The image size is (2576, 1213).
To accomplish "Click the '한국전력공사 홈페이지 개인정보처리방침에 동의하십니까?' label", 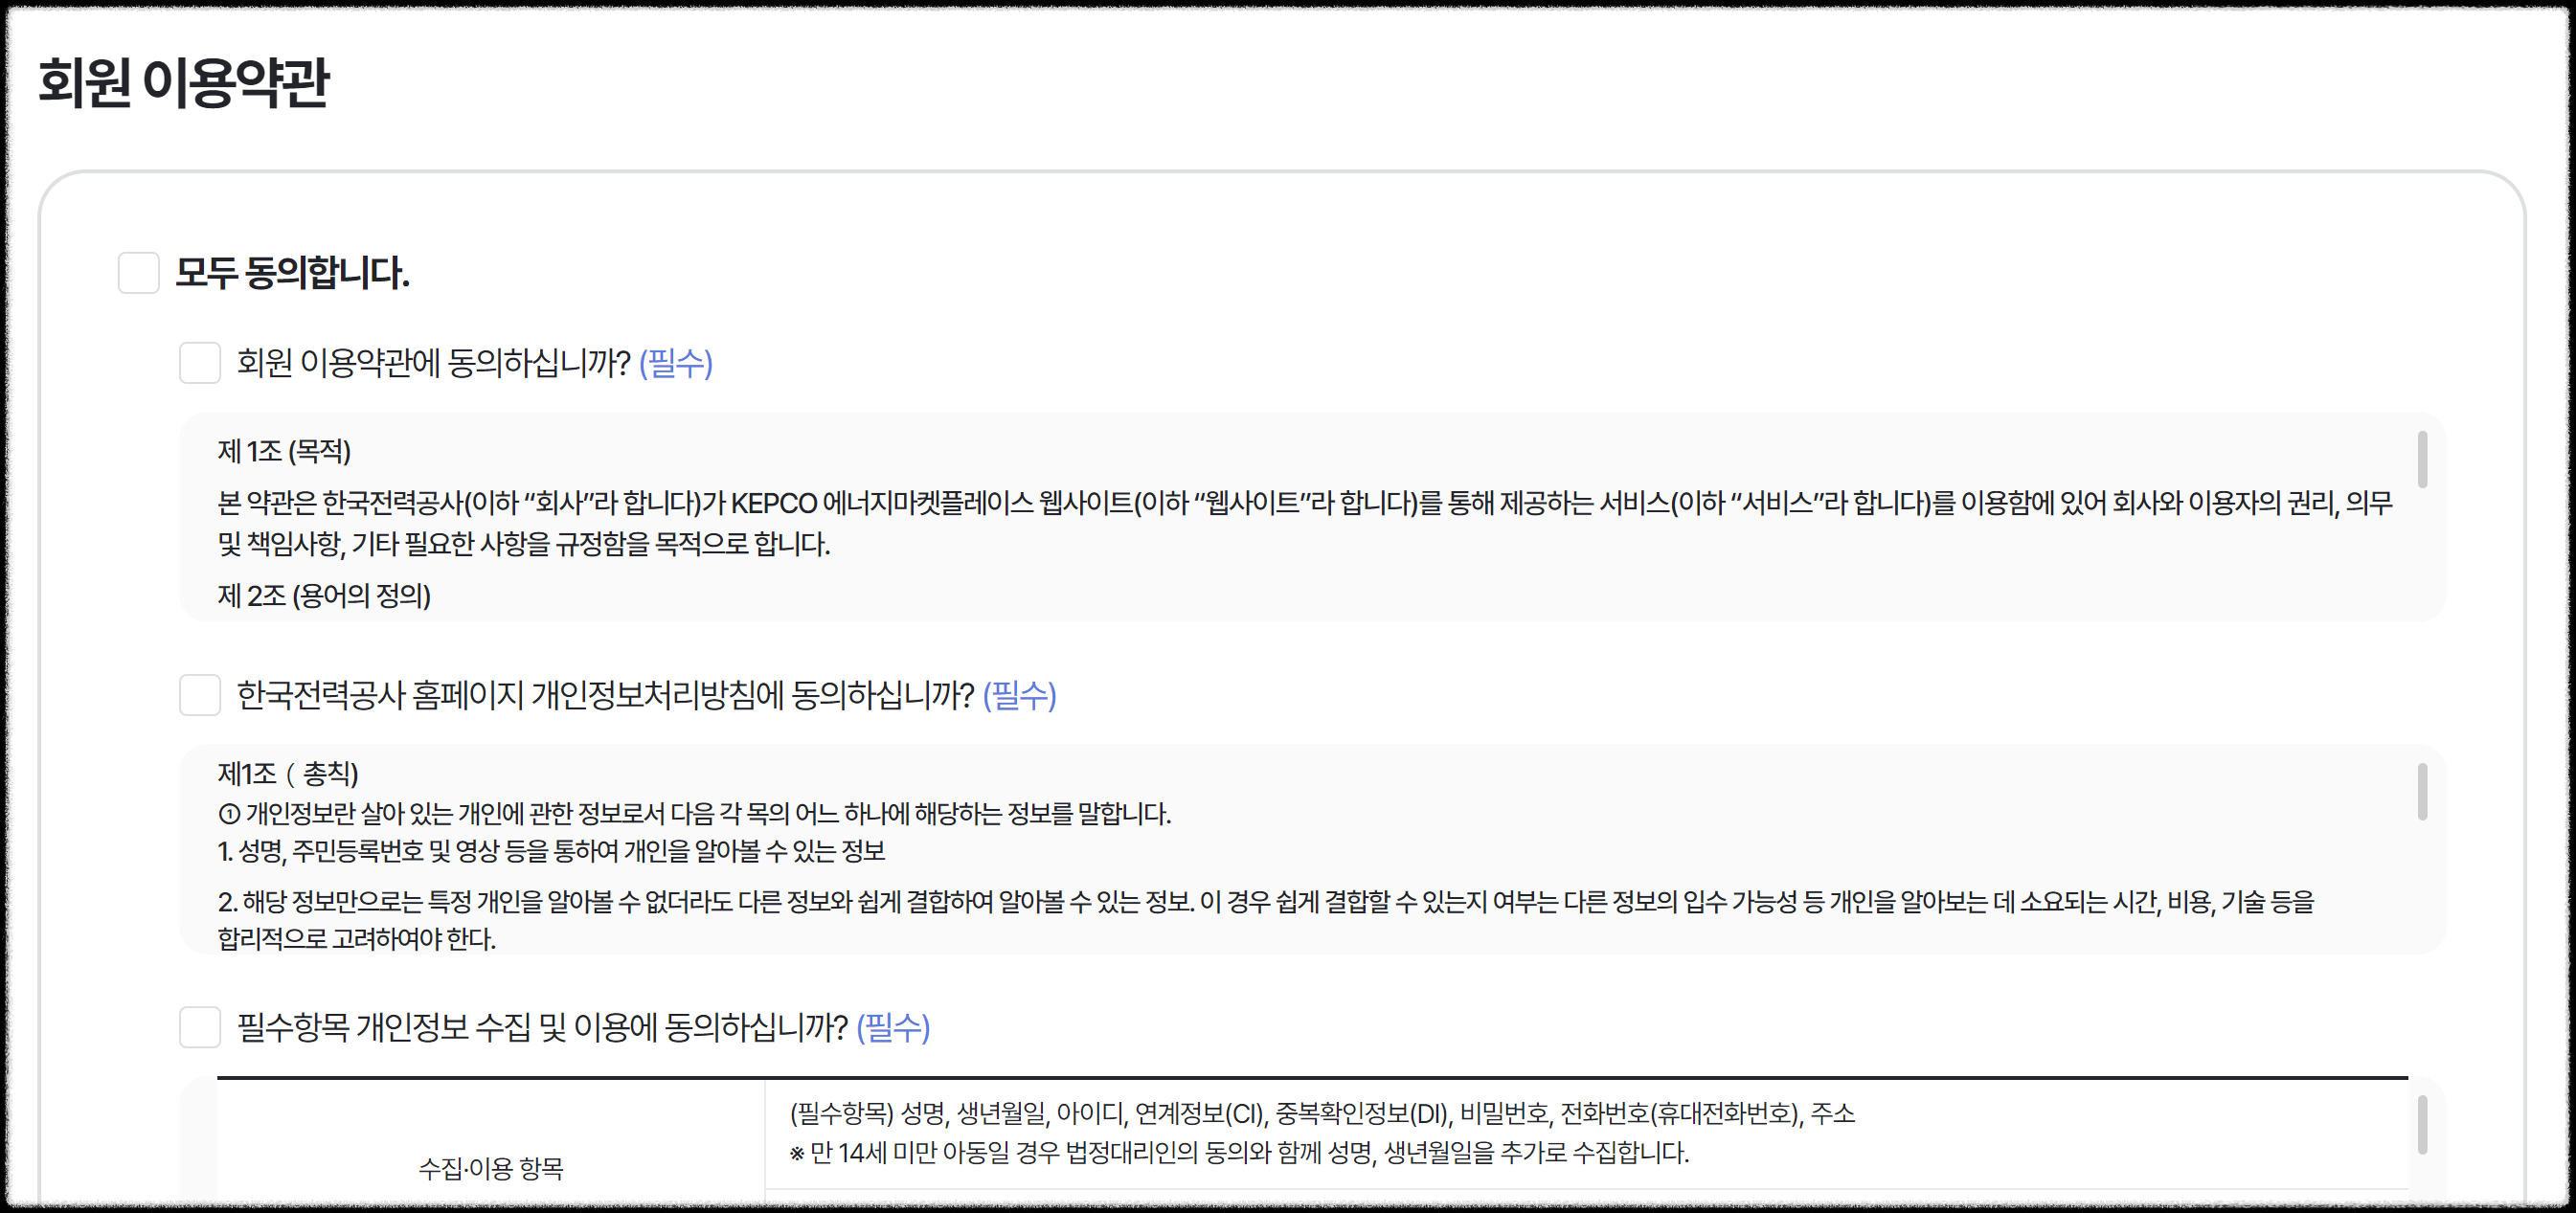I will tap(605, 694).
